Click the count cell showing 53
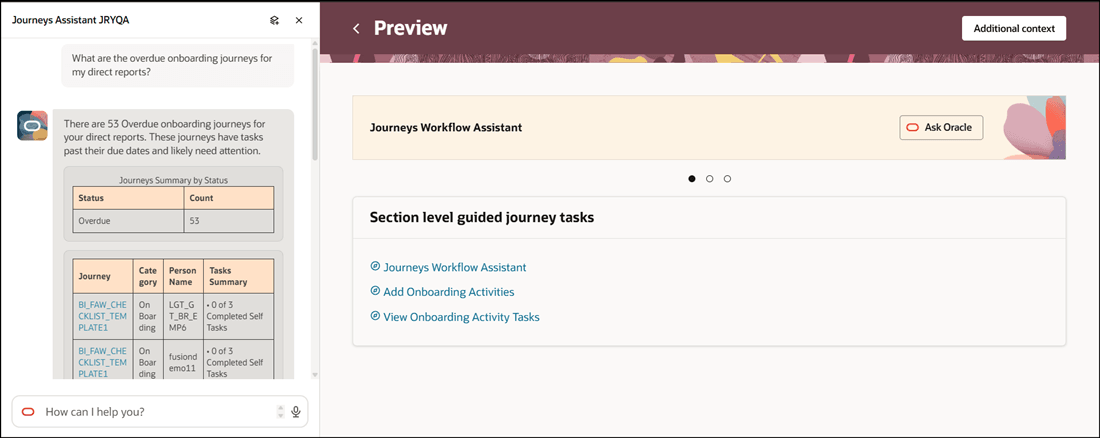This screenshot has width=1100, height=438. [229, 220]
